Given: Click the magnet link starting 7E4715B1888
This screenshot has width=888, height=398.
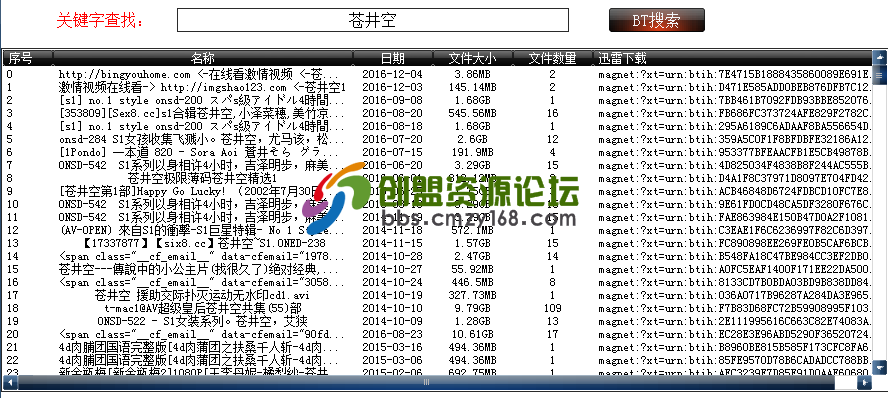Looking at the screenshot, I should click(734, 74).
